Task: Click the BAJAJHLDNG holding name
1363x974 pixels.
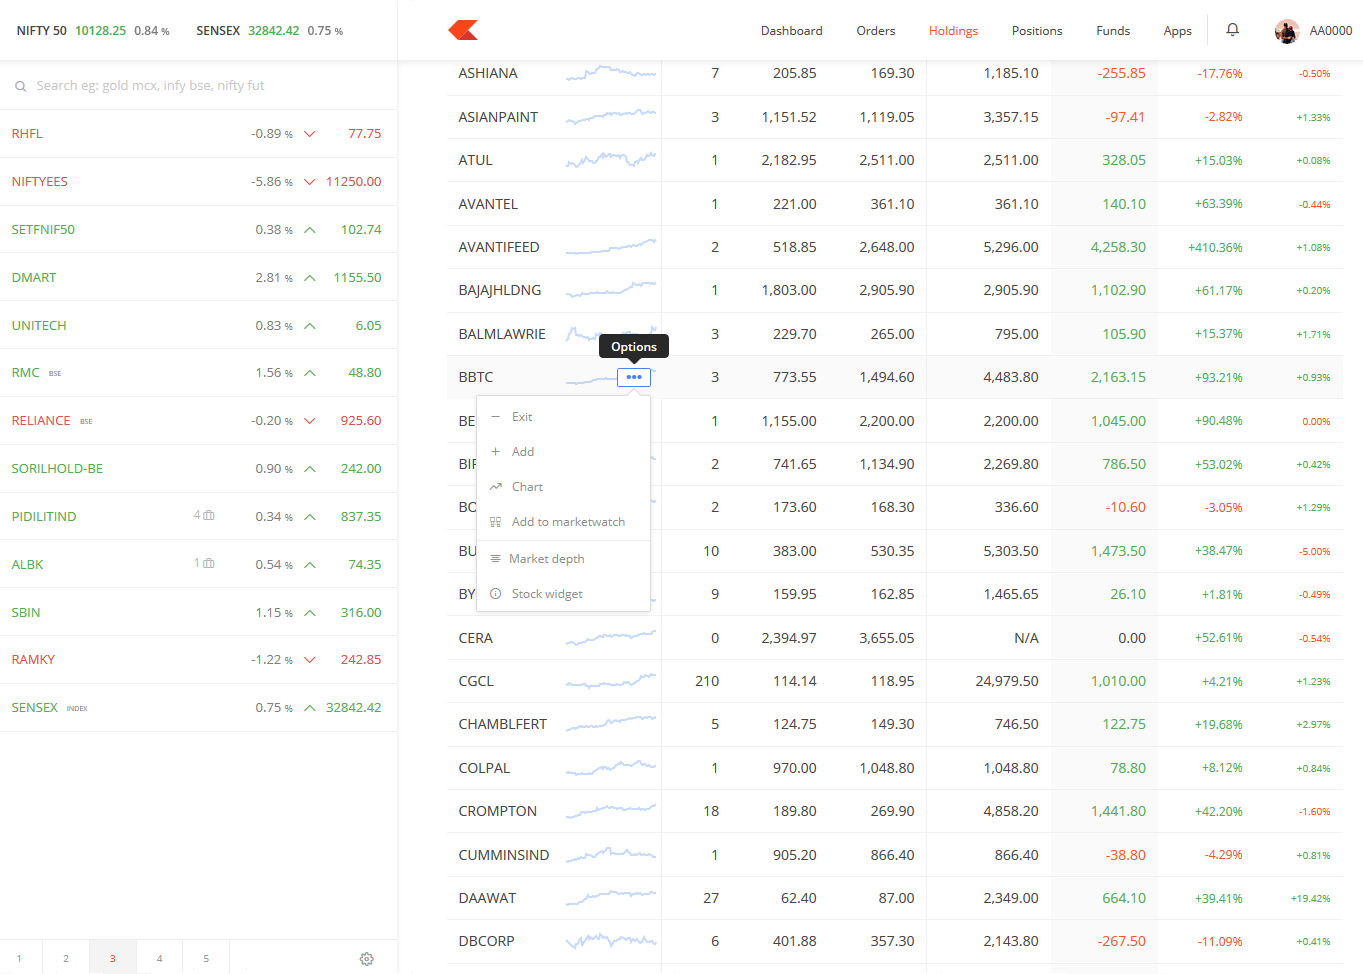Action: 500,290
